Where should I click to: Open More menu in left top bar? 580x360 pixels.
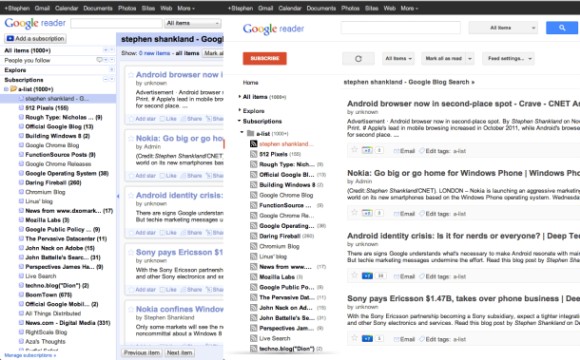tap(186, 8)
